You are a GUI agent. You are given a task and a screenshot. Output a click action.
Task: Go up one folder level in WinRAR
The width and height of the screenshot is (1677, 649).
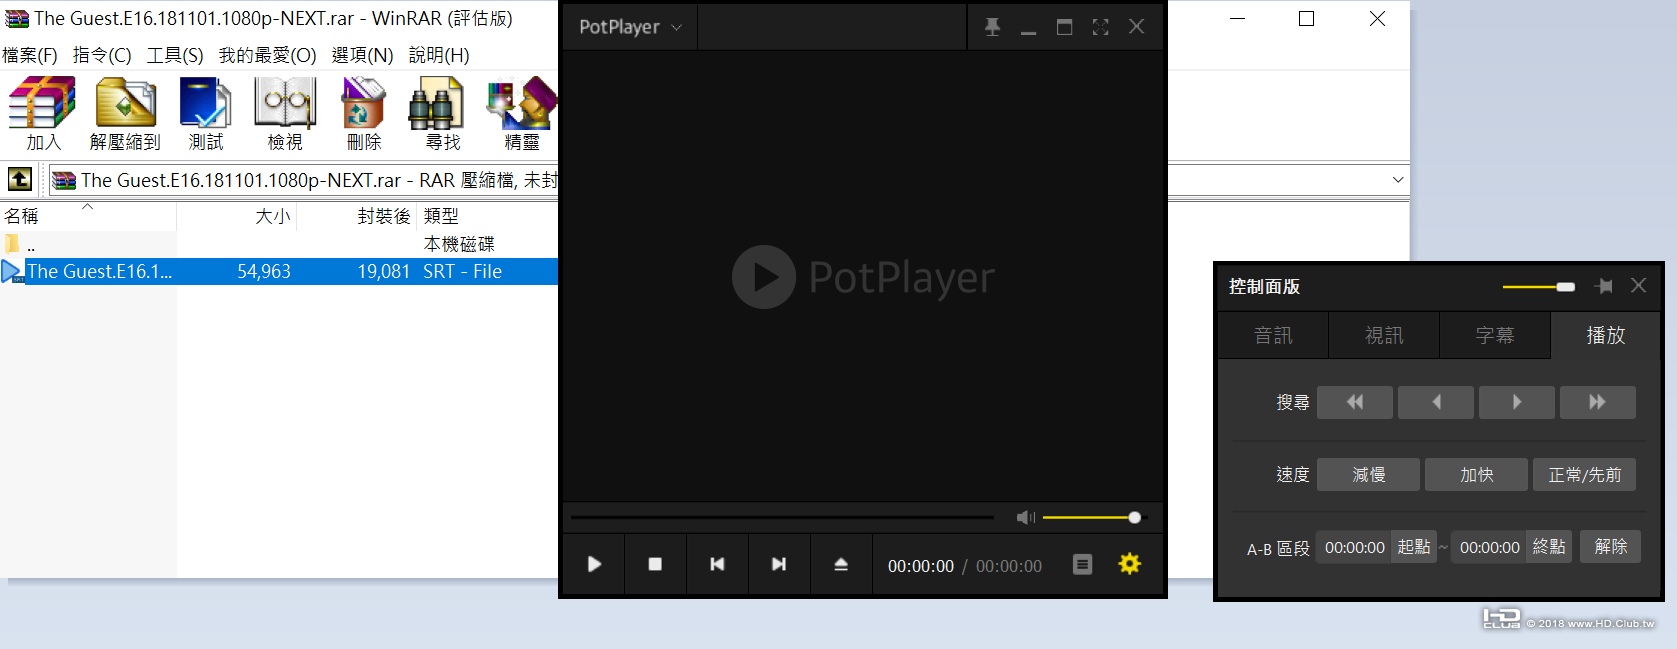click(20, 179)
